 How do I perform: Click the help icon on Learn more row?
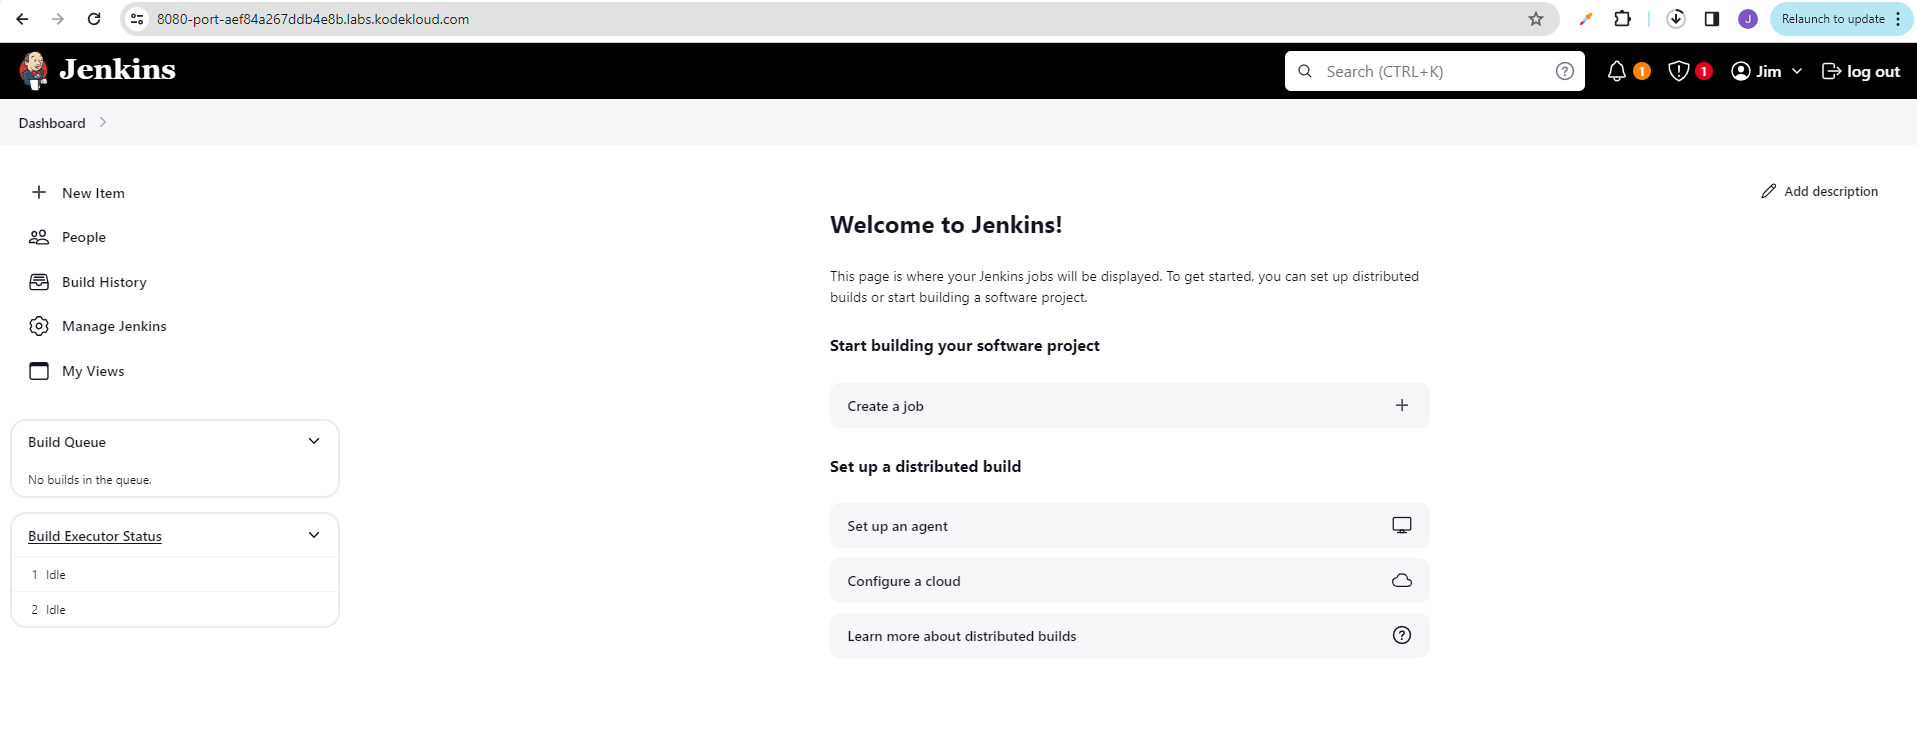[x=1402, y=635]
